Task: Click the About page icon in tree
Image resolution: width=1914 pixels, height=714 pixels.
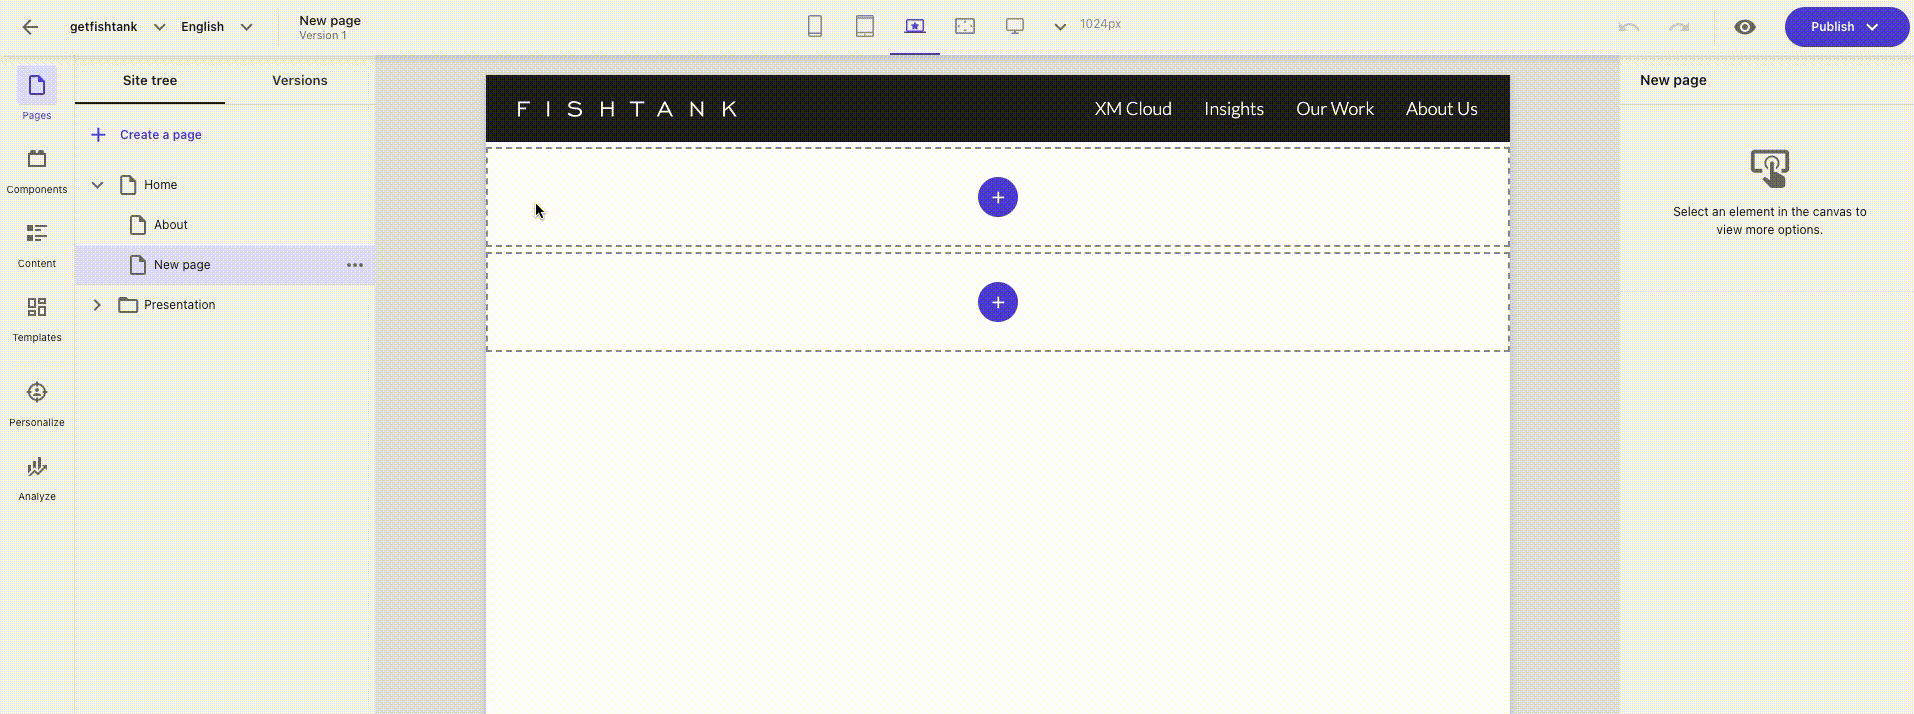Action: coord(138,225)
